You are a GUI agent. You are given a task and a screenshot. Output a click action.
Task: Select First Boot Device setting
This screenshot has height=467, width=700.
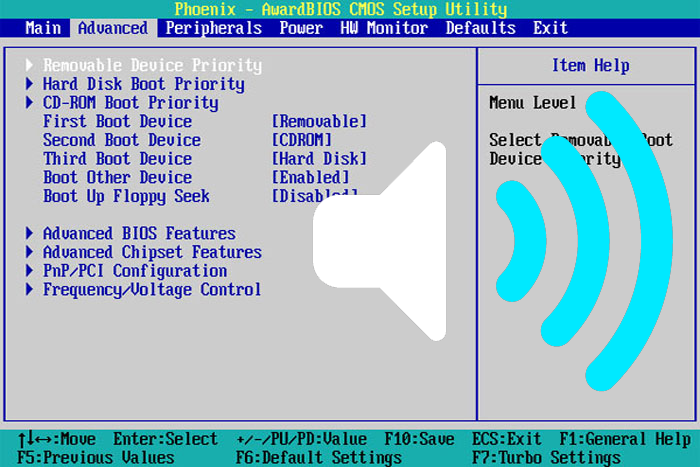117,121
